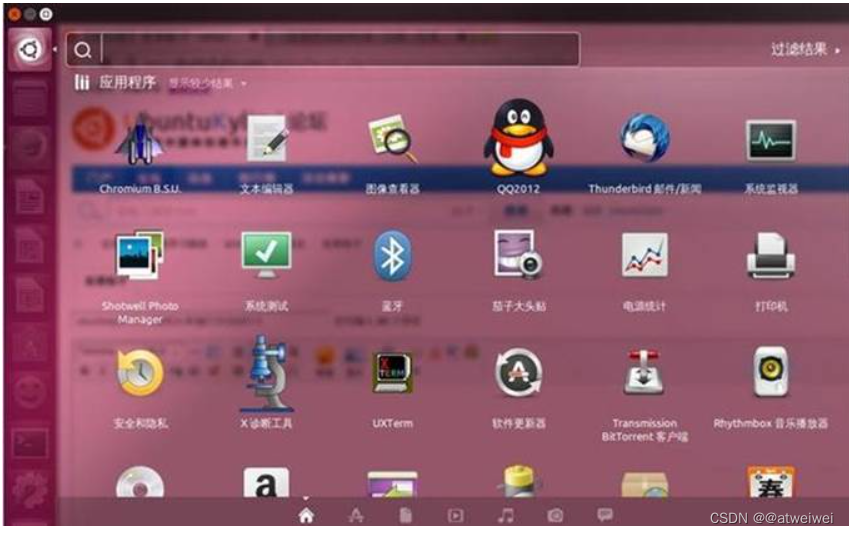The height and width of the screenshot is (534, 849).
Task: Collapse results with 显示较少结果
Action: pyautogui.click(x=207, y=83)
